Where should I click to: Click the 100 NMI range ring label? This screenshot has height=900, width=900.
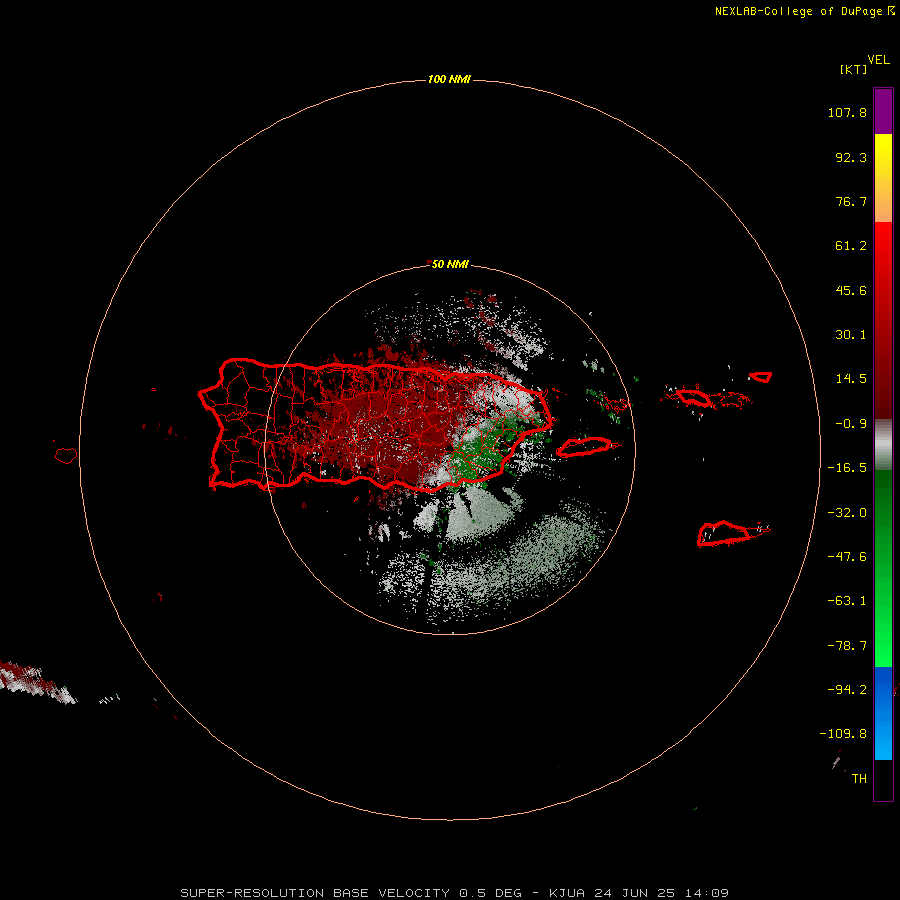click(449, 79)
